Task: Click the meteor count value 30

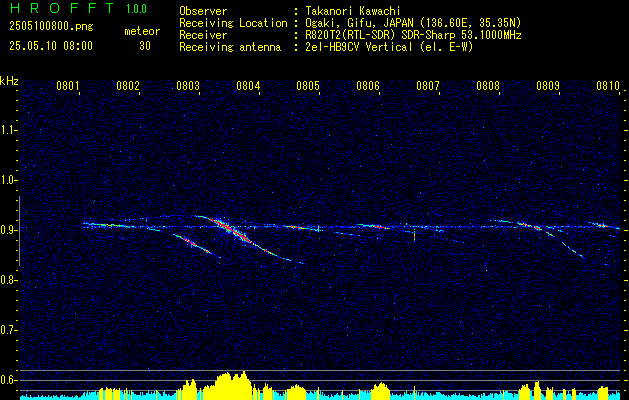Action: click(145, 46)
